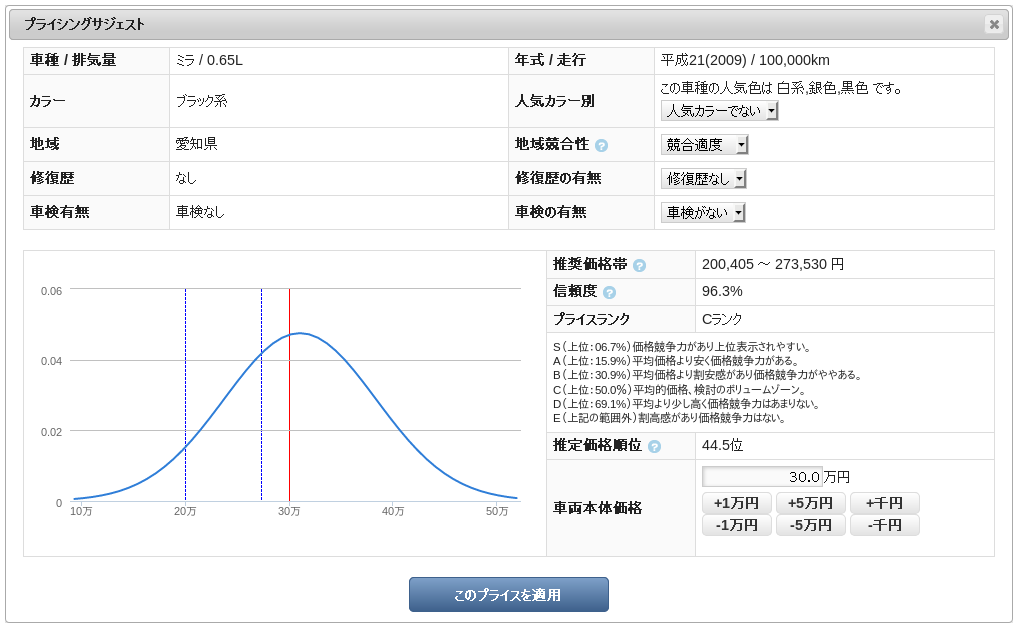
Task: Click the help icon next to 地域競合性
Action: pyautogui.click(x=601, y=145)
